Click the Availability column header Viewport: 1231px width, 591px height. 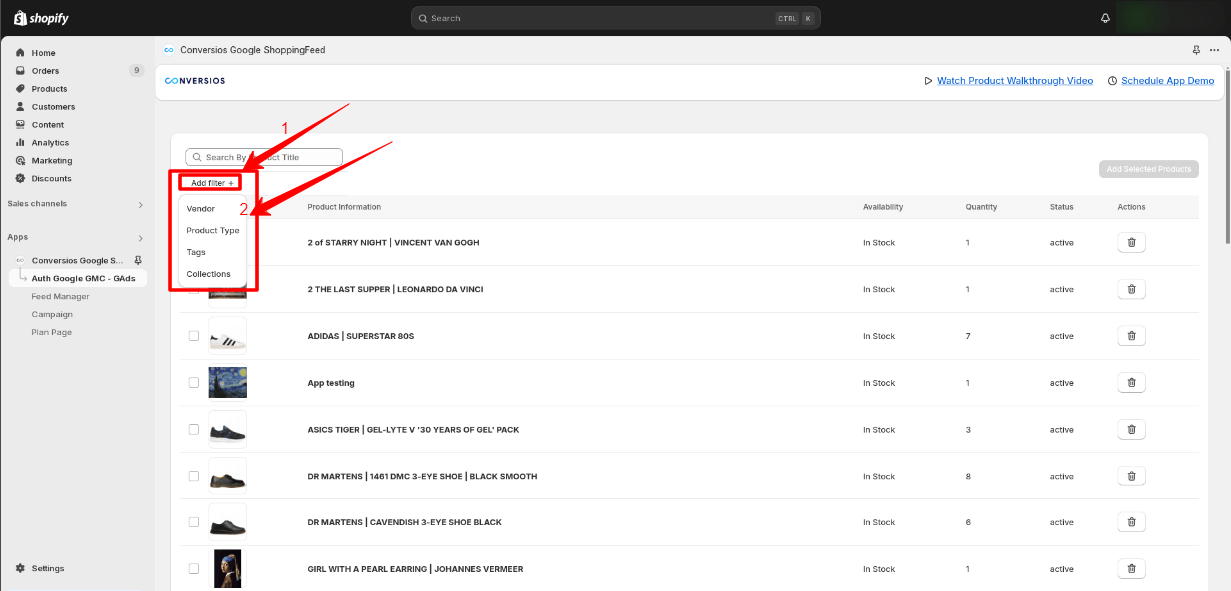pos(883,207)
